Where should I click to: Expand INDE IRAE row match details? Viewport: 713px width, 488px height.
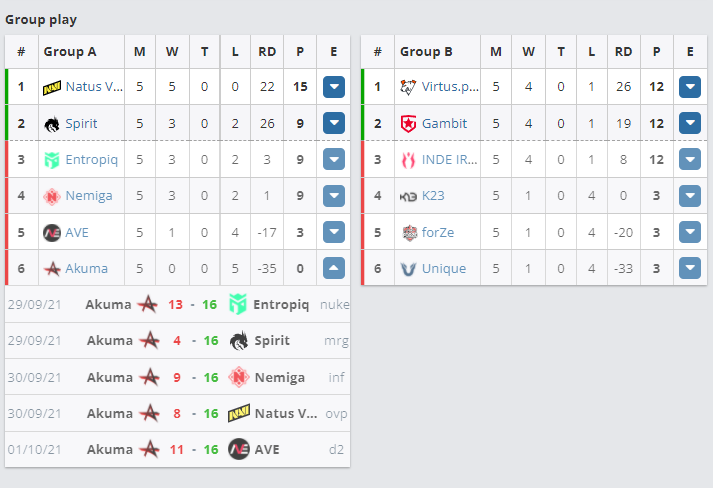coord(690,160)
